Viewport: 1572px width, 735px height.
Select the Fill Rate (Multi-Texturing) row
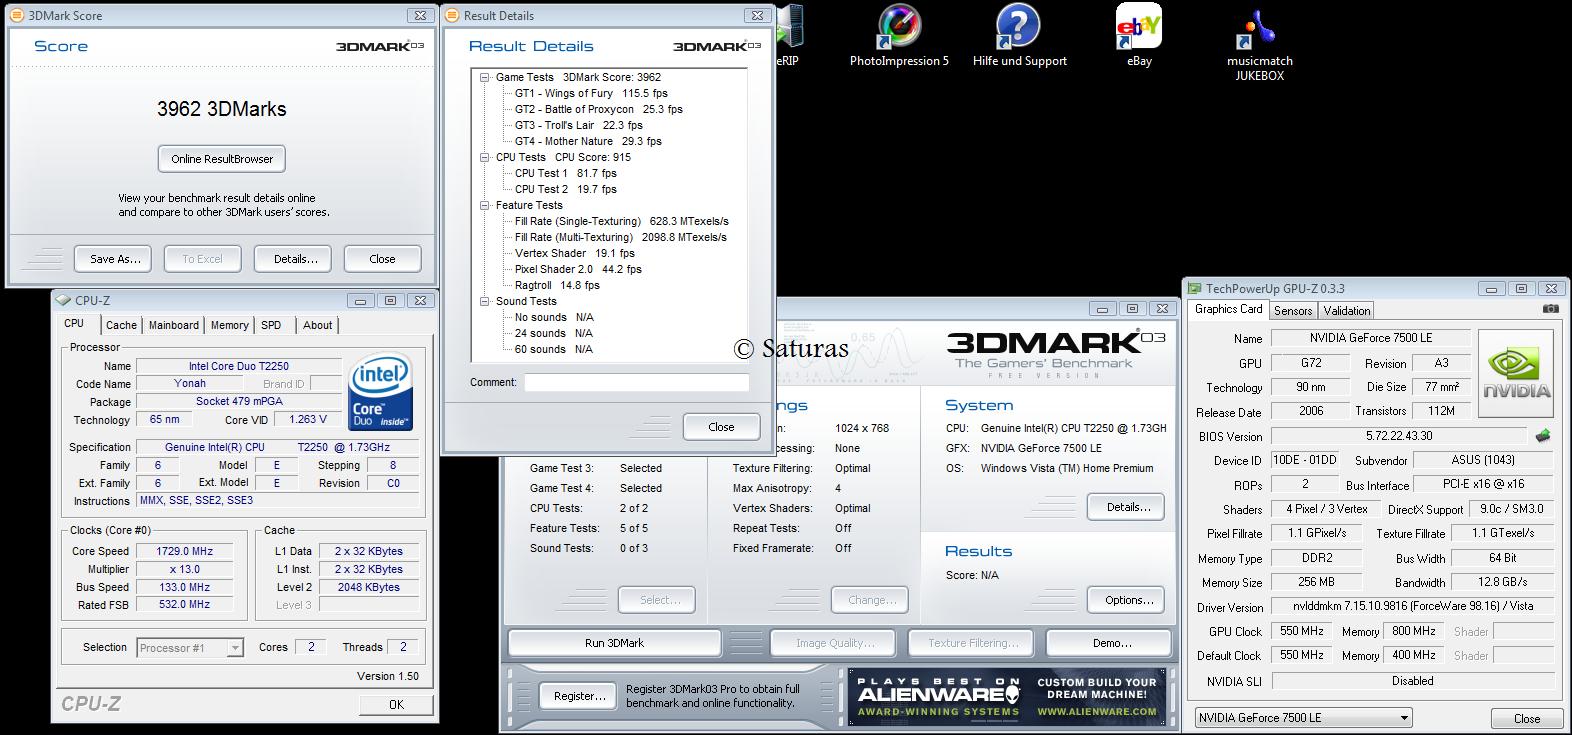tap(620, 237)
